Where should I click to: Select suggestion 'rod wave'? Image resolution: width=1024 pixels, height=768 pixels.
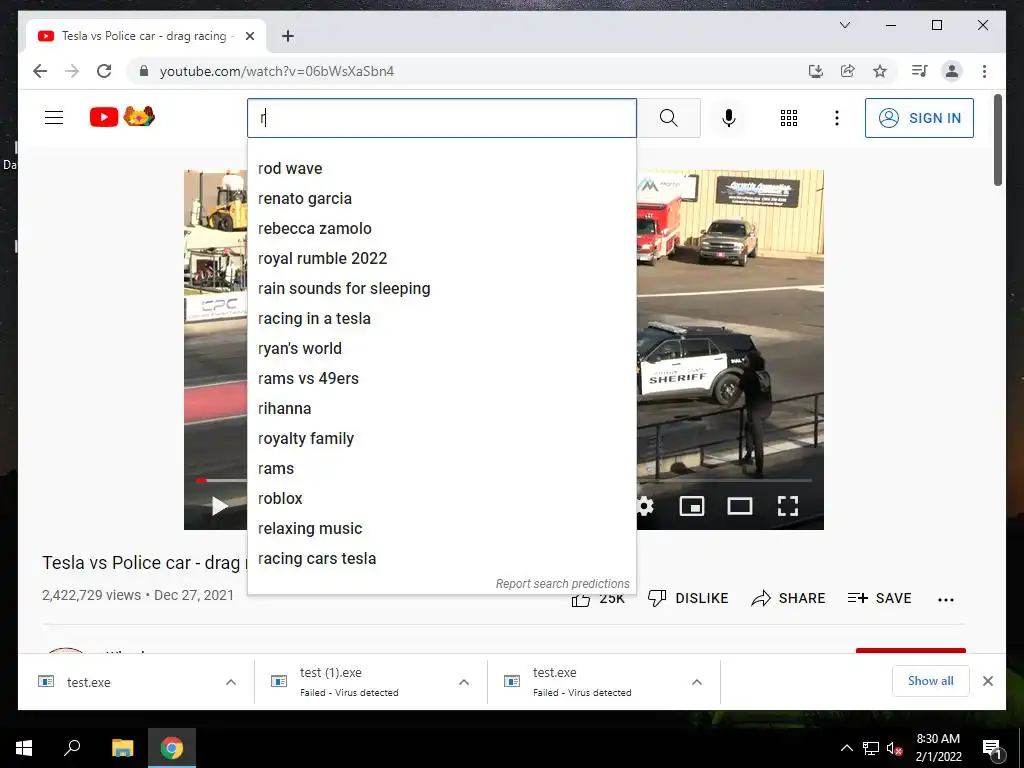[441, 168]
